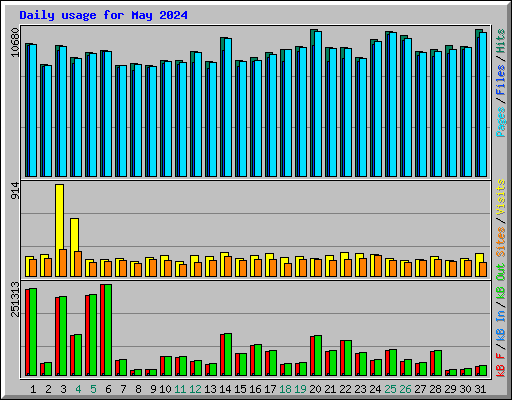Click the cyan pages bar for day 25
The width and height of the screenshot is (512, 400).
393,104
